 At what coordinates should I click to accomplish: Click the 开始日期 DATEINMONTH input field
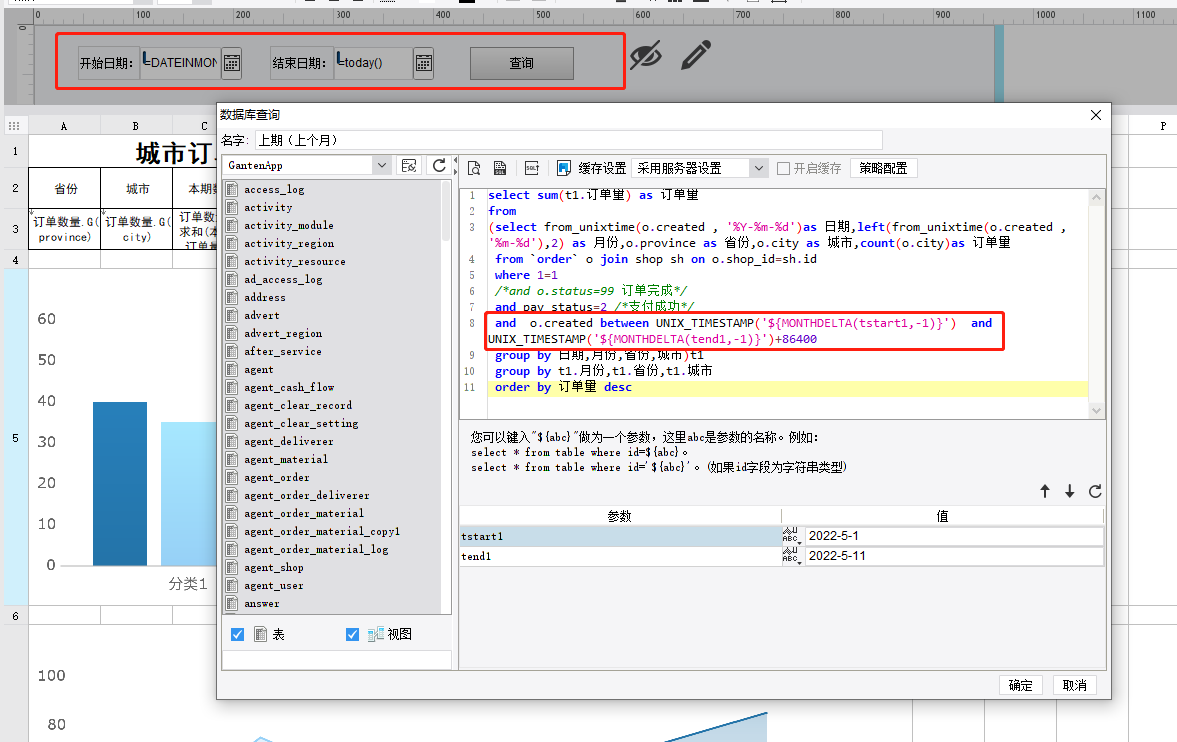coord(181,63)
